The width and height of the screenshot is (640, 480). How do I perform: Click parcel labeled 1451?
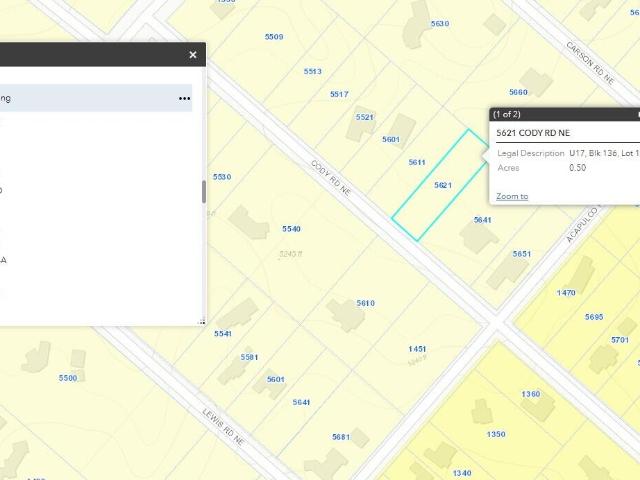(417, 349)
